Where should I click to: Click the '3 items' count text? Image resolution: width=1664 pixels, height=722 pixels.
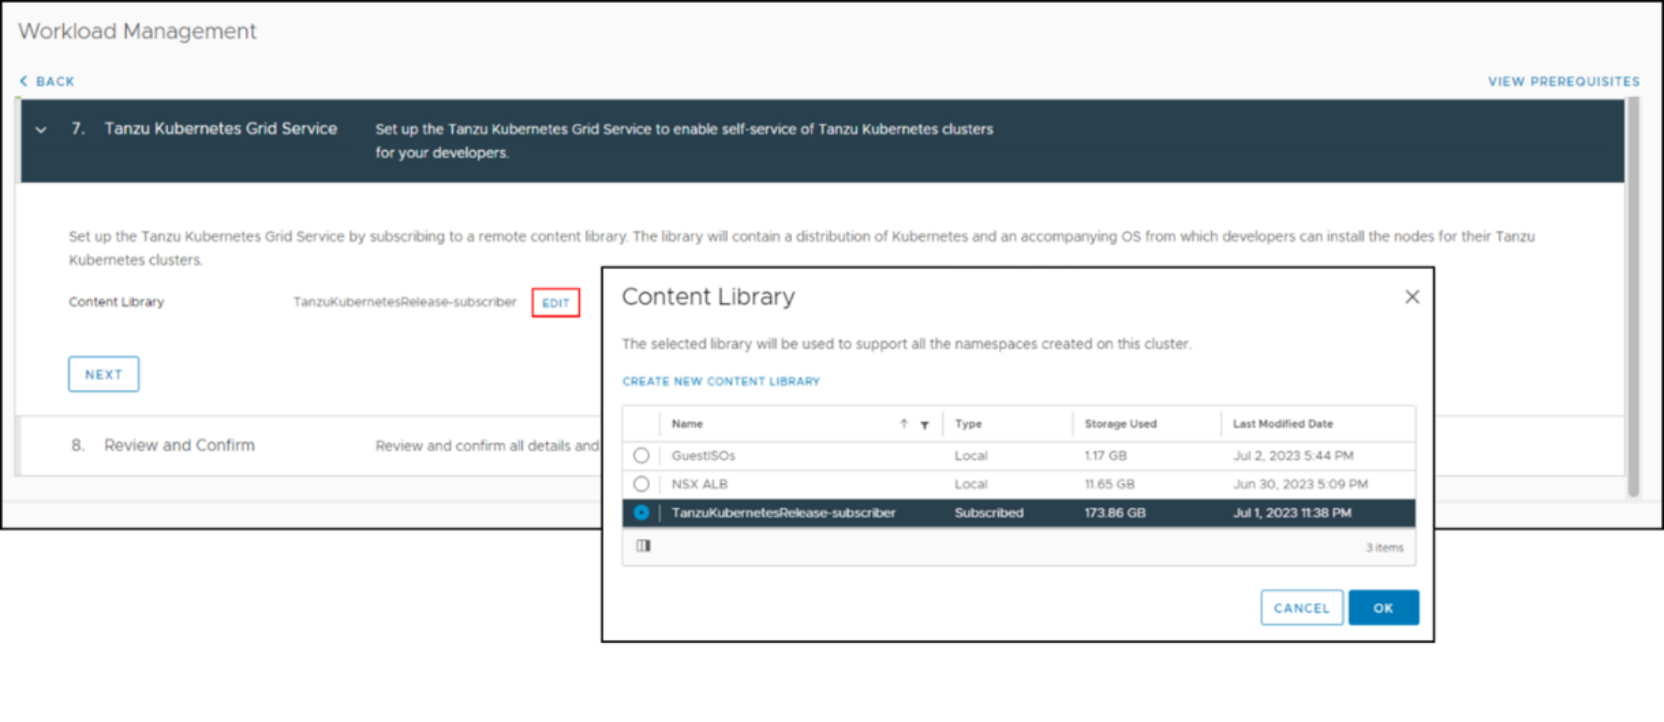click(x=1385, y=548)
